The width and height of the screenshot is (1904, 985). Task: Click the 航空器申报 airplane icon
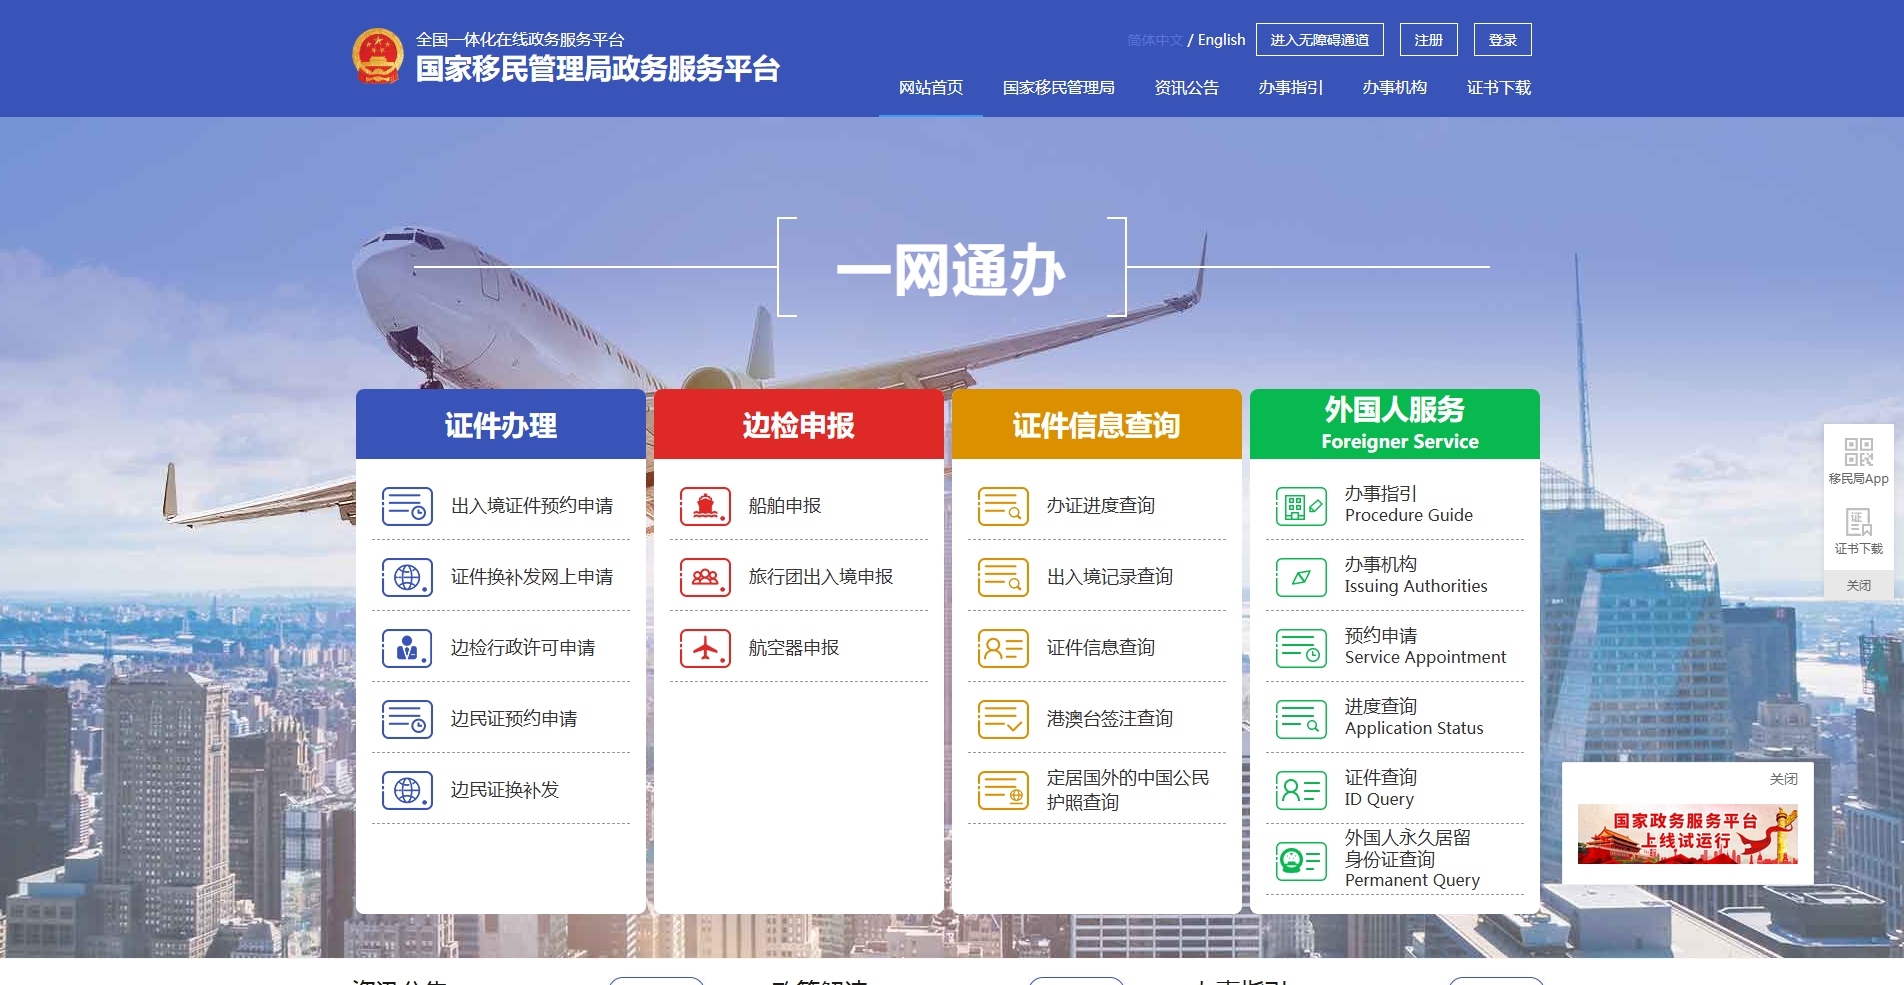(706, 647)
